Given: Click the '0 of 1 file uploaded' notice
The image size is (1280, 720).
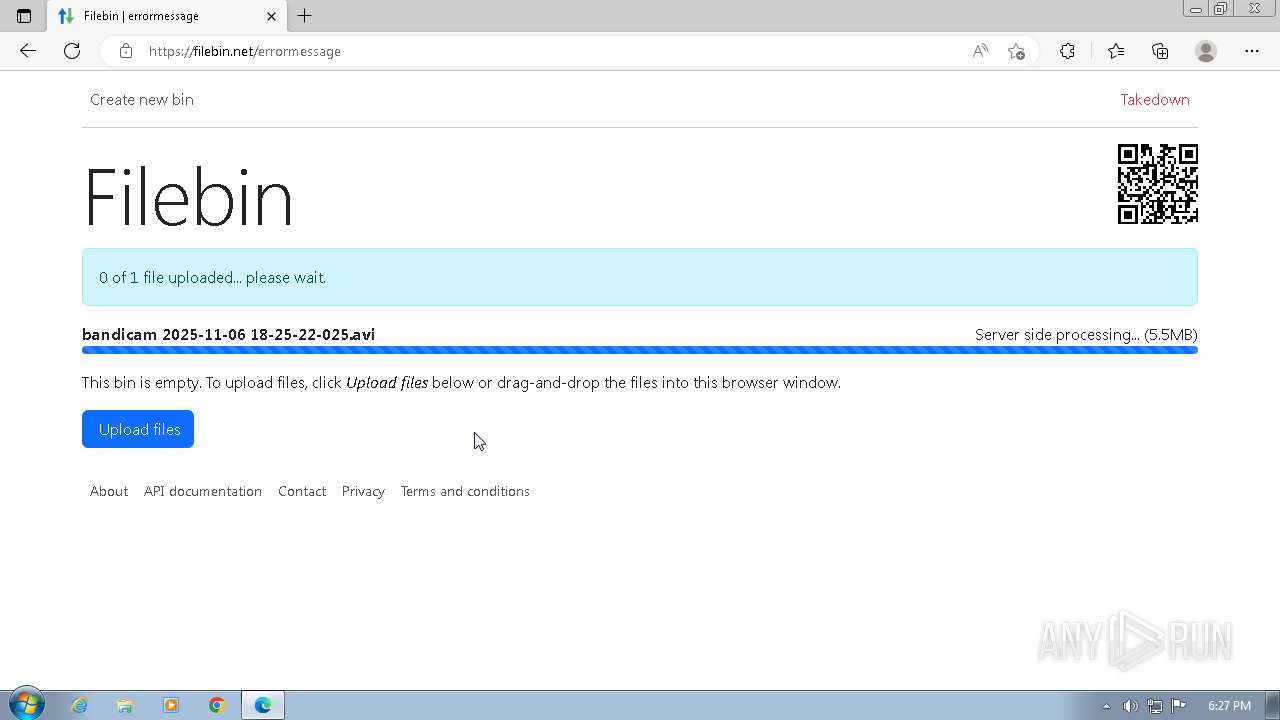Looking at the screenshot, I should click(640, 277).
